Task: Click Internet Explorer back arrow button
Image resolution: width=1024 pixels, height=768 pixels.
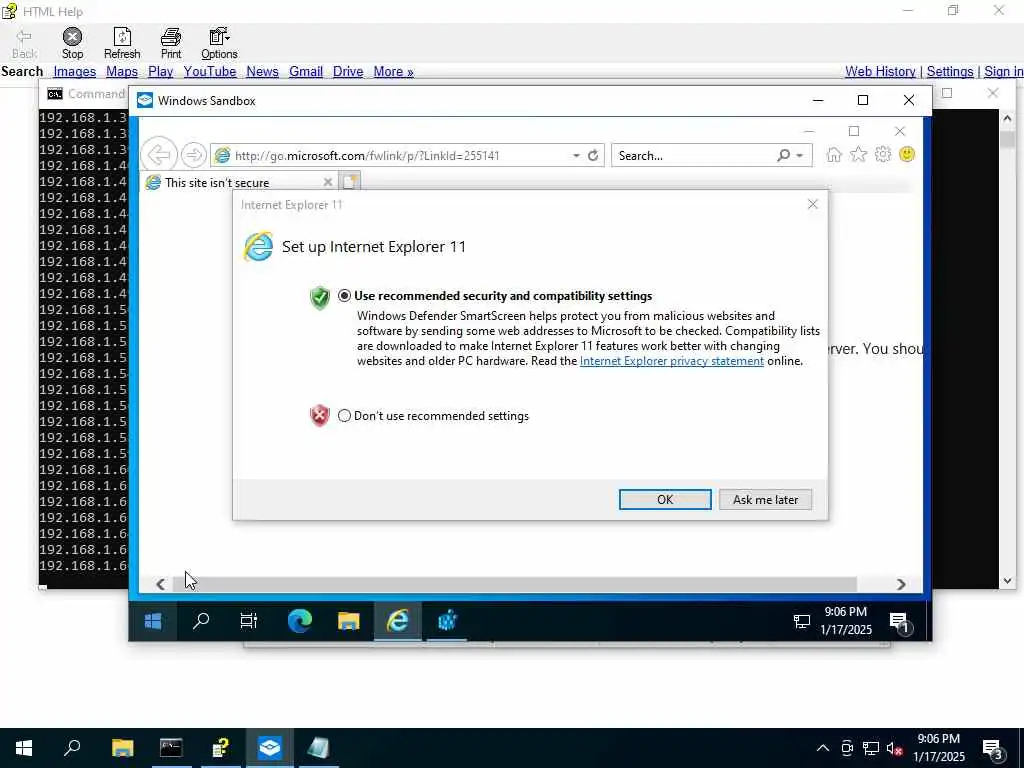Action: [x=159, y=155]
